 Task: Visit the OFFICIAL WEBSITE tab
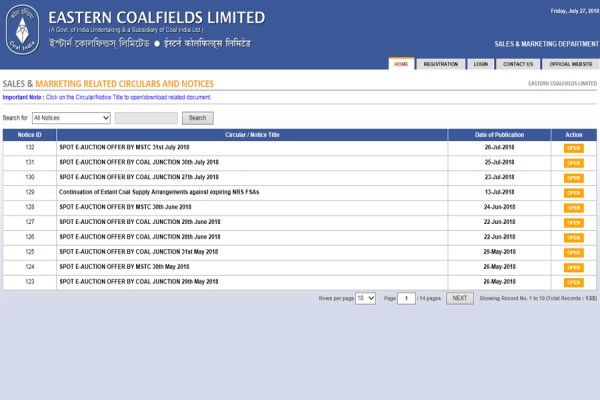tap(571, 64)
